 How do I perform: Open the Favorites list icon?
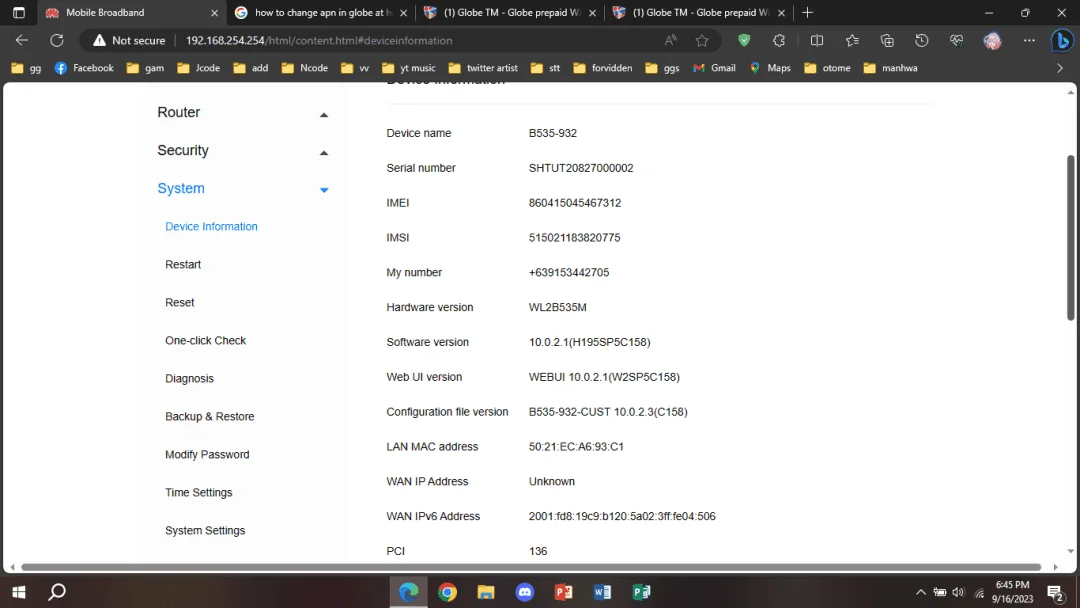tap(852, 41)
